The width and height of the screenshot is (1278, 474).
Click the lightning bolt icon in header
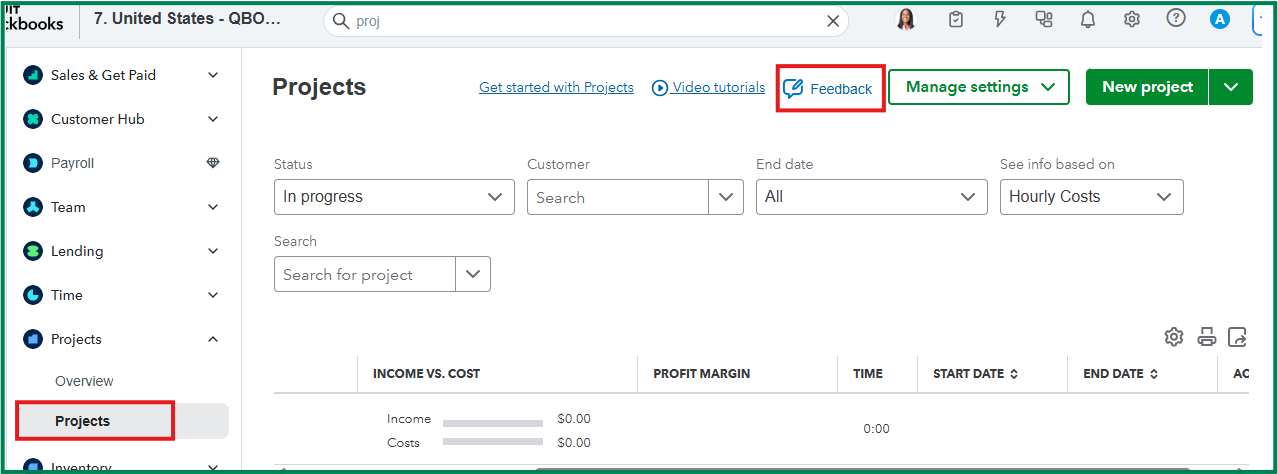(x=1000, y=19)
